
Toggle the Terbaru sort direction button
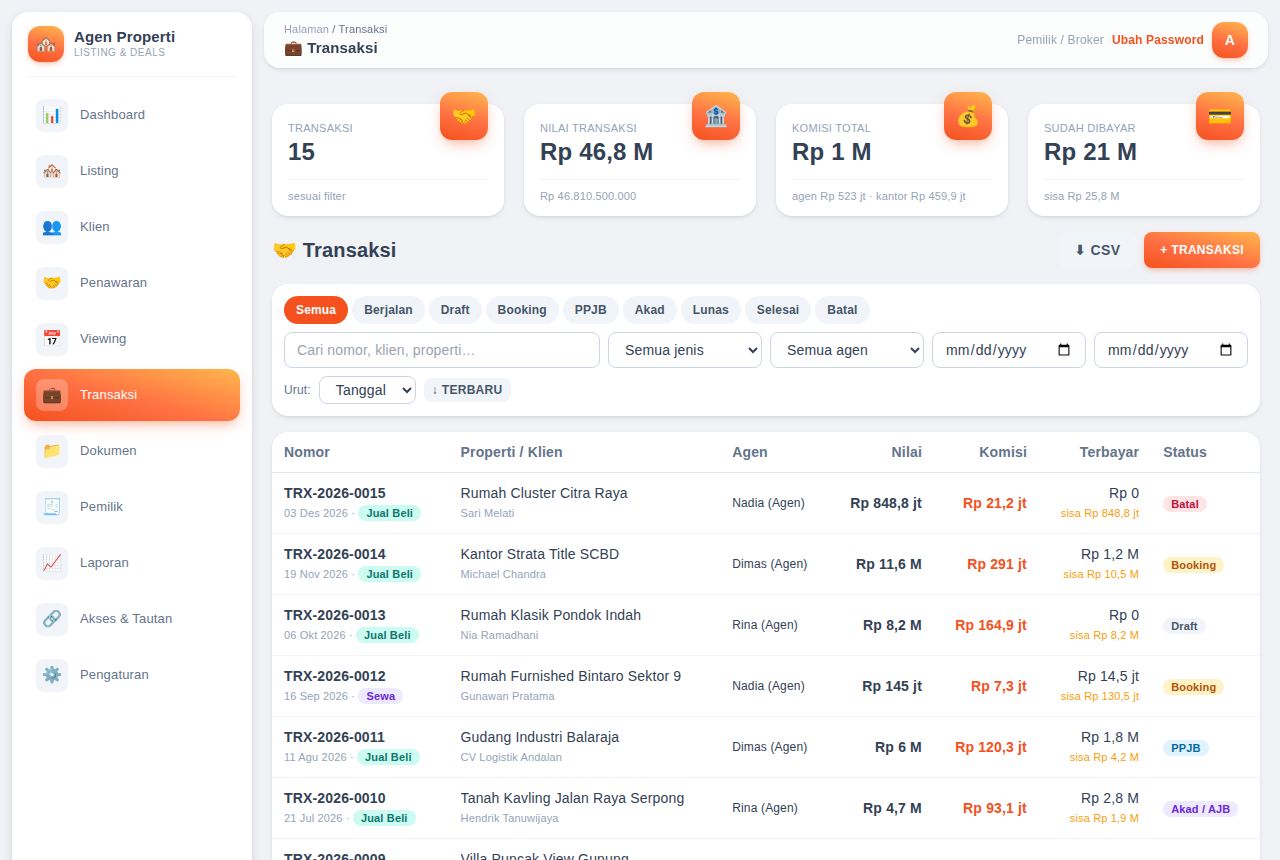pos(467,390)
